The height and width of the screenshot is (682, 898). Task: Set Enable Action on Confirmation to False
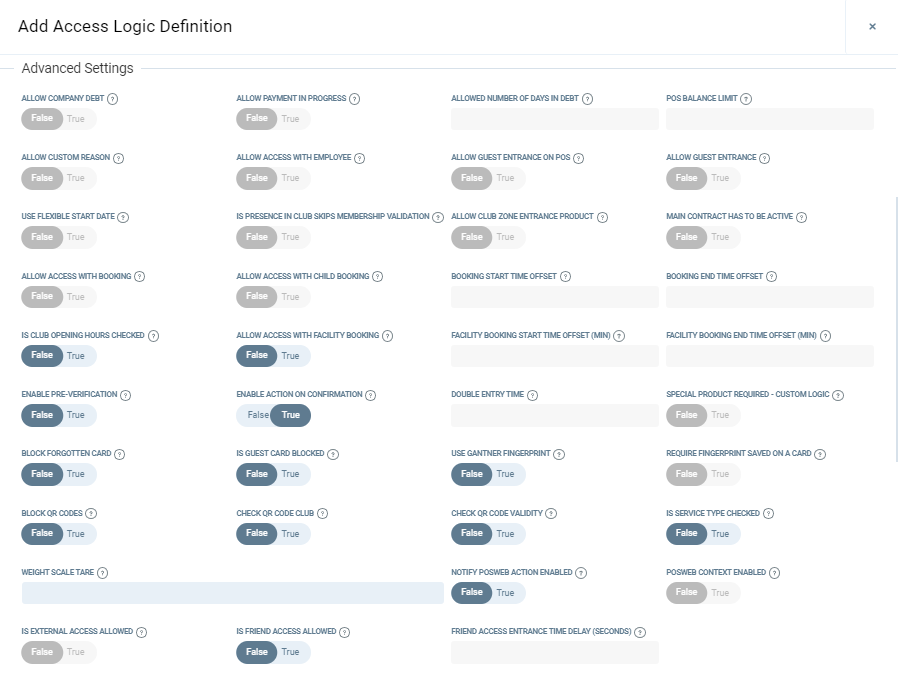tap(257, 415)
